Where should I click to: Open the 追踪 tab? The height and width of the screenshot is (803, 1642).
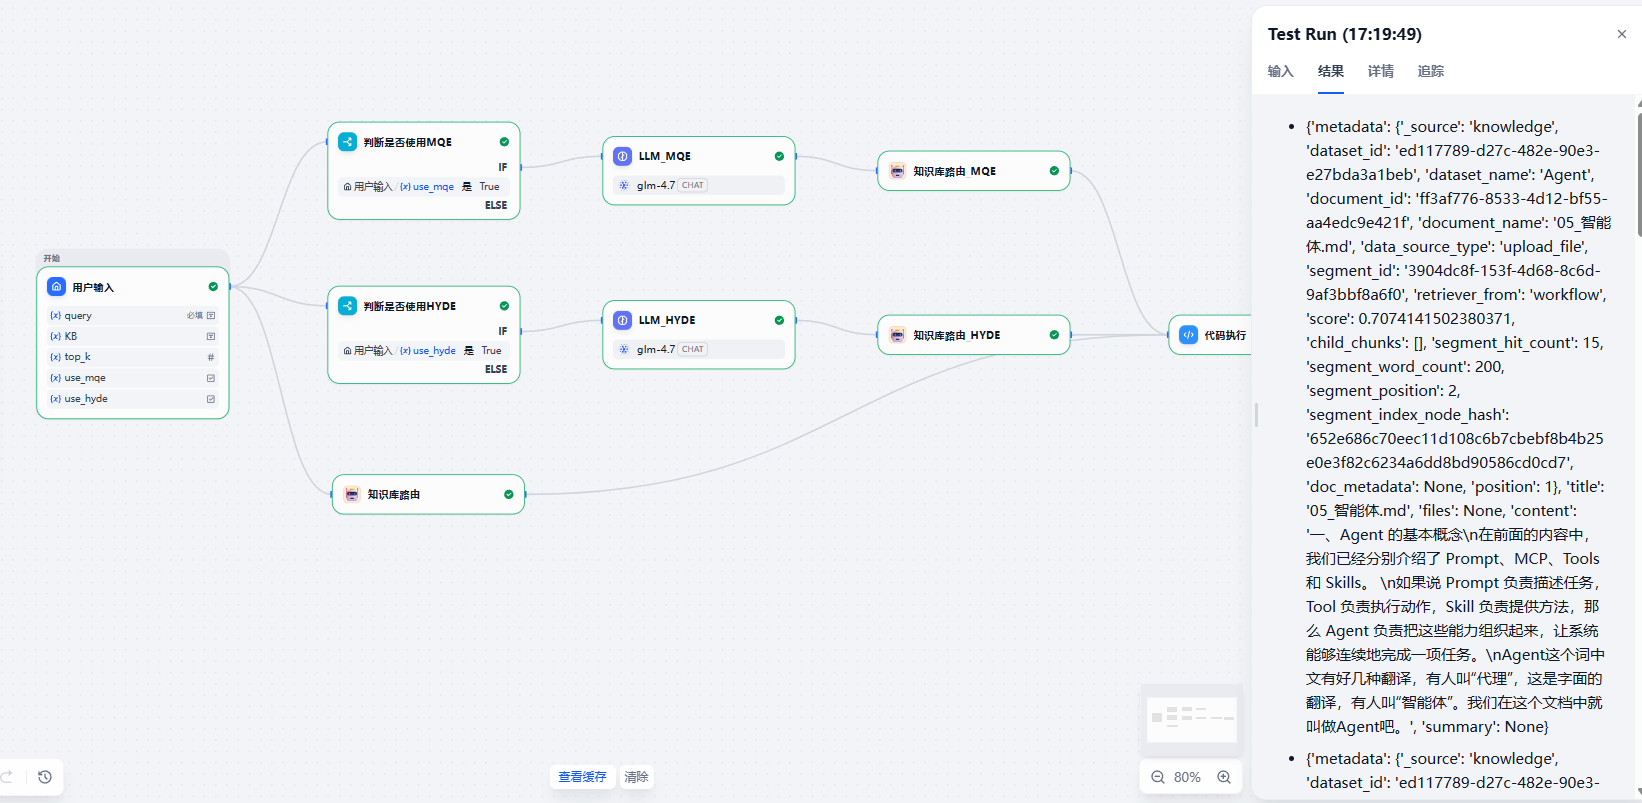(x=1430, y=71)
